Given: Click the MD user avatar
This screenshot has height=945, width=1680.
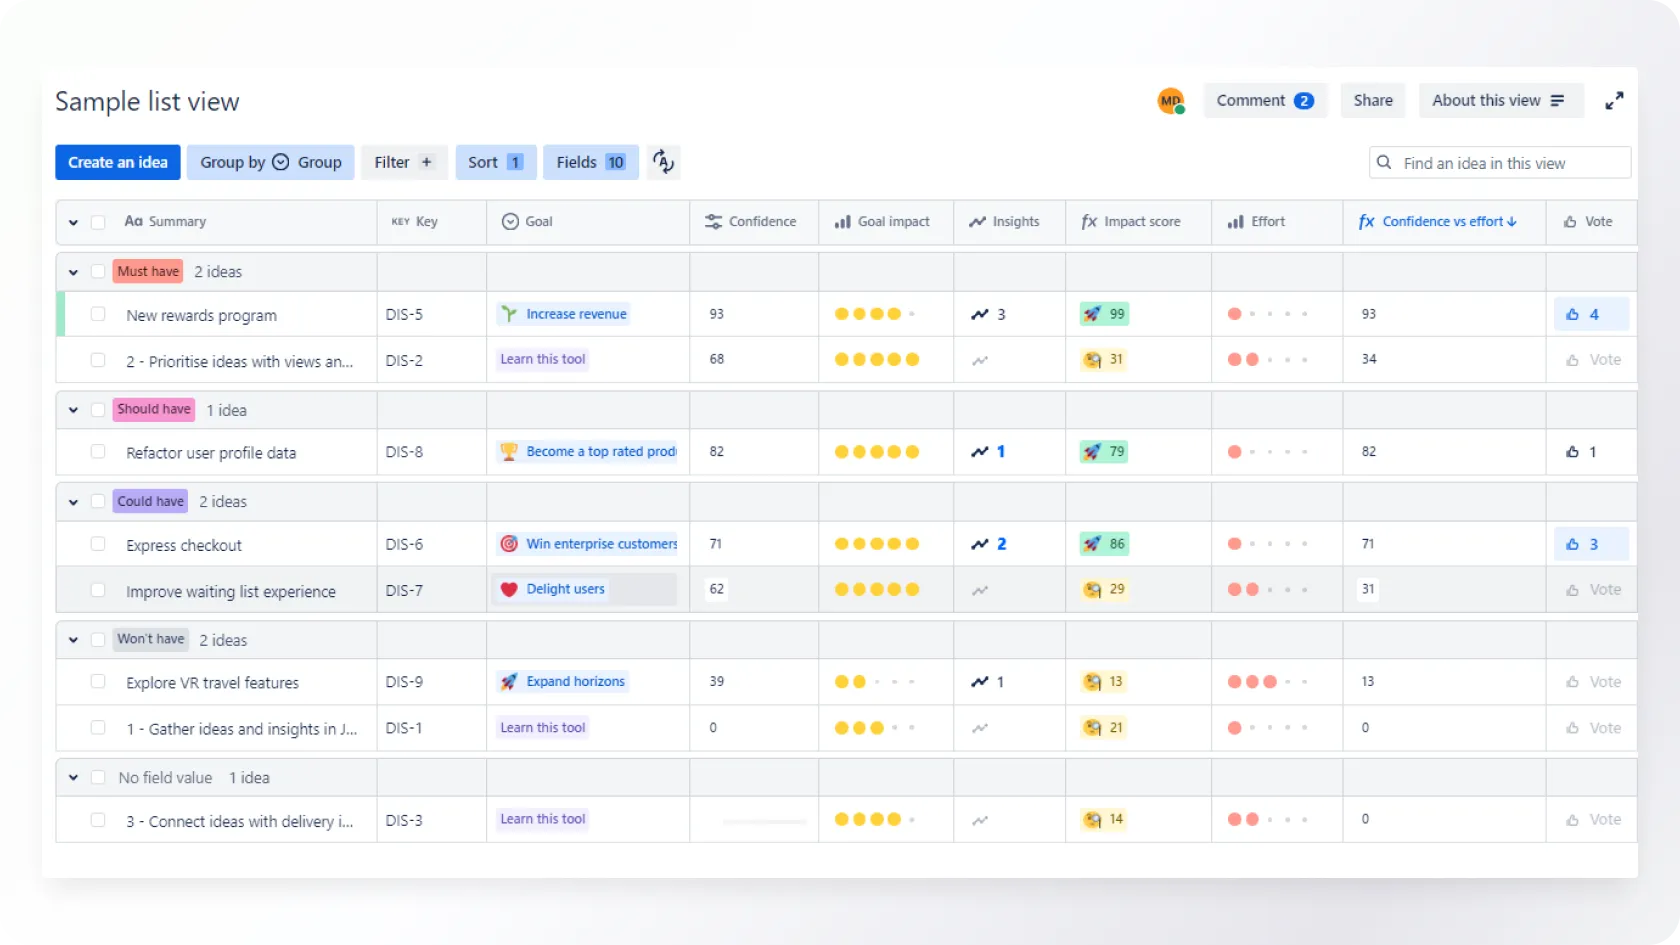Looking at the screenshot, I should tap(1170, 101).
